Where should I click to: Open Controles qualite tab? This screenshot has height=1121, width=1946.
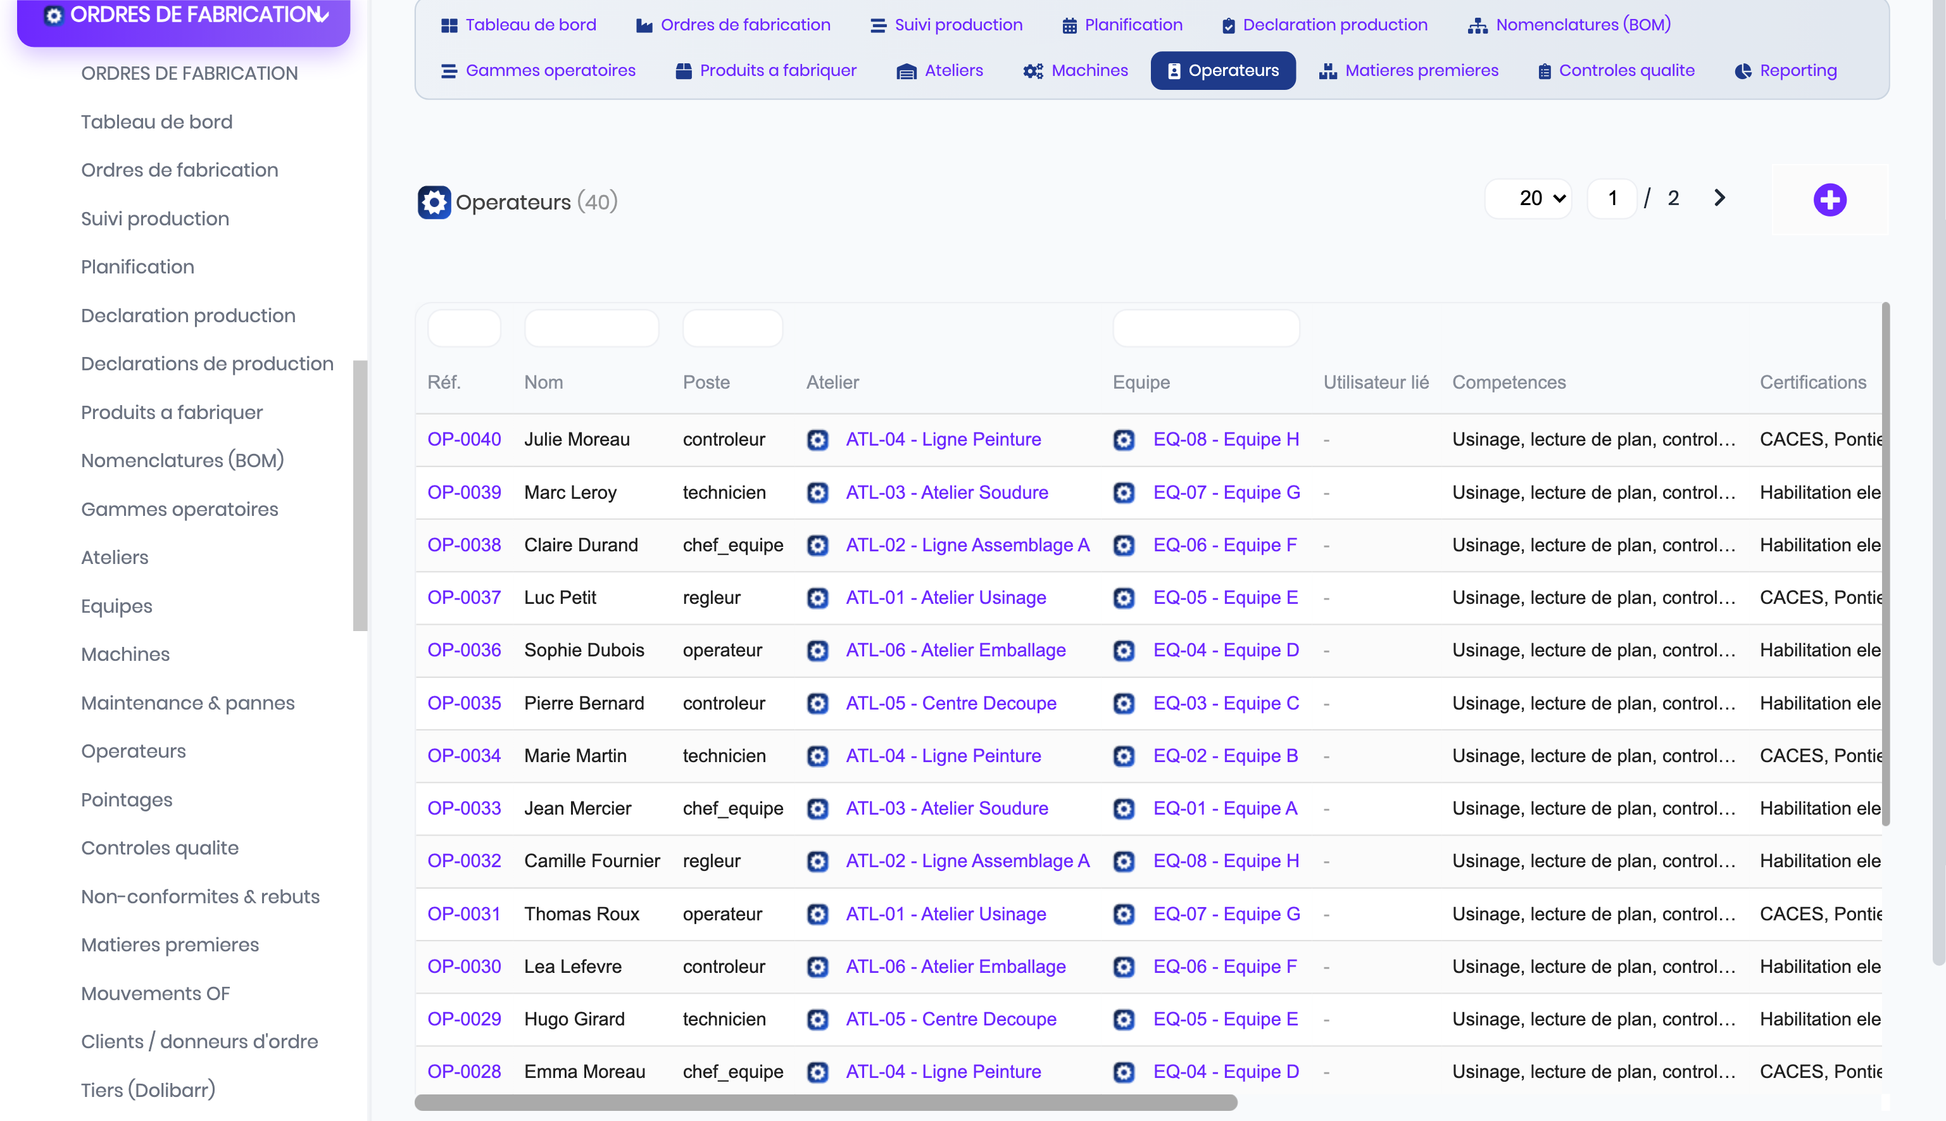1616,71
